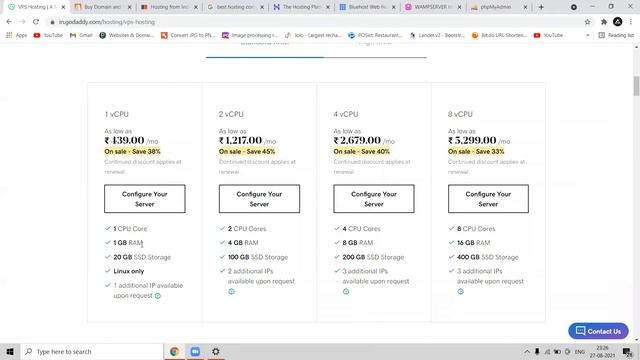640x360 pixels.
Task: Close the VPS Hosting tab
Action: coord(63,7)
